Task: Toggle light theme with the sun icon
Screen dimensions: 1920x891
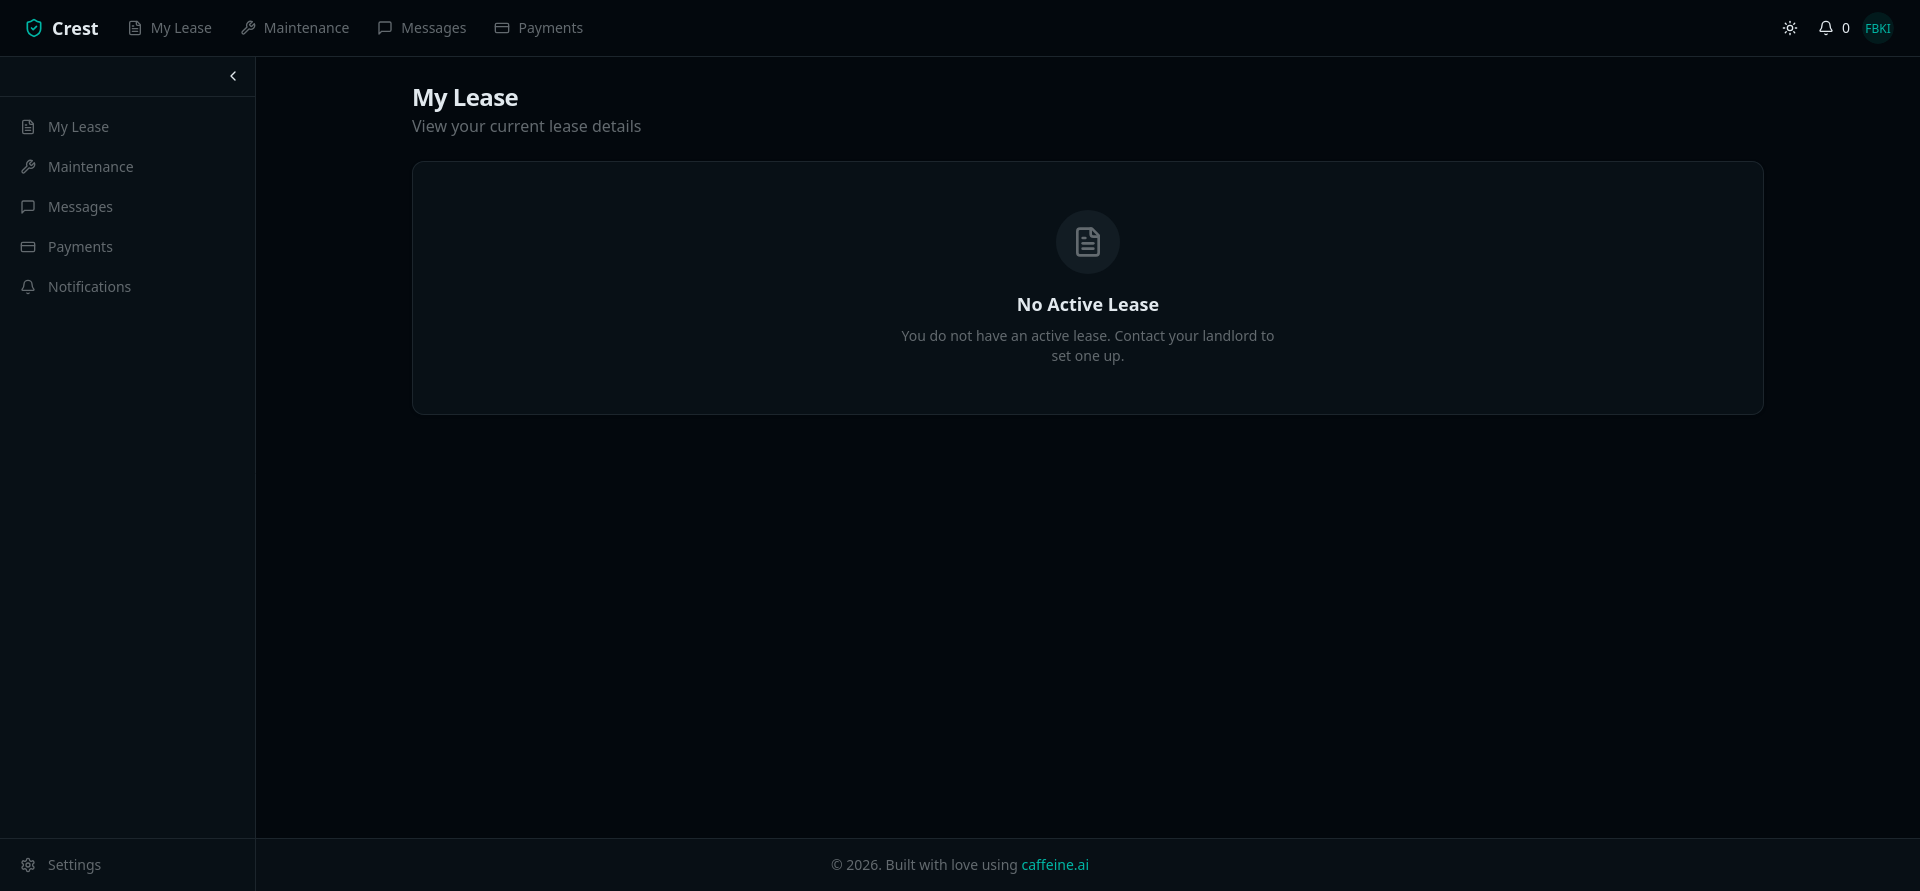Action: (x=1790, y=28)
